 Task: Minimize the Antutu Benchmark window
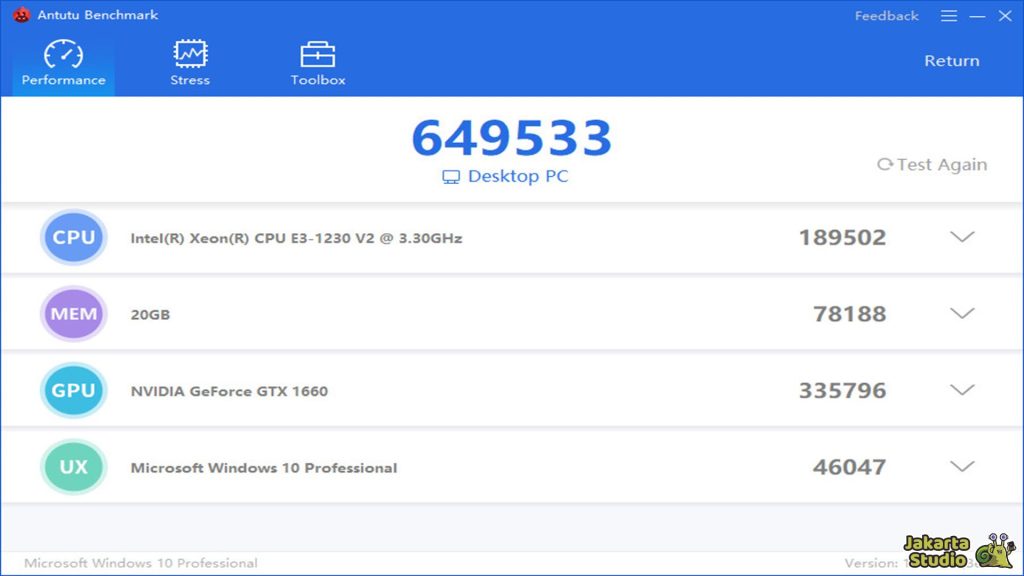(x=977, y=16)
